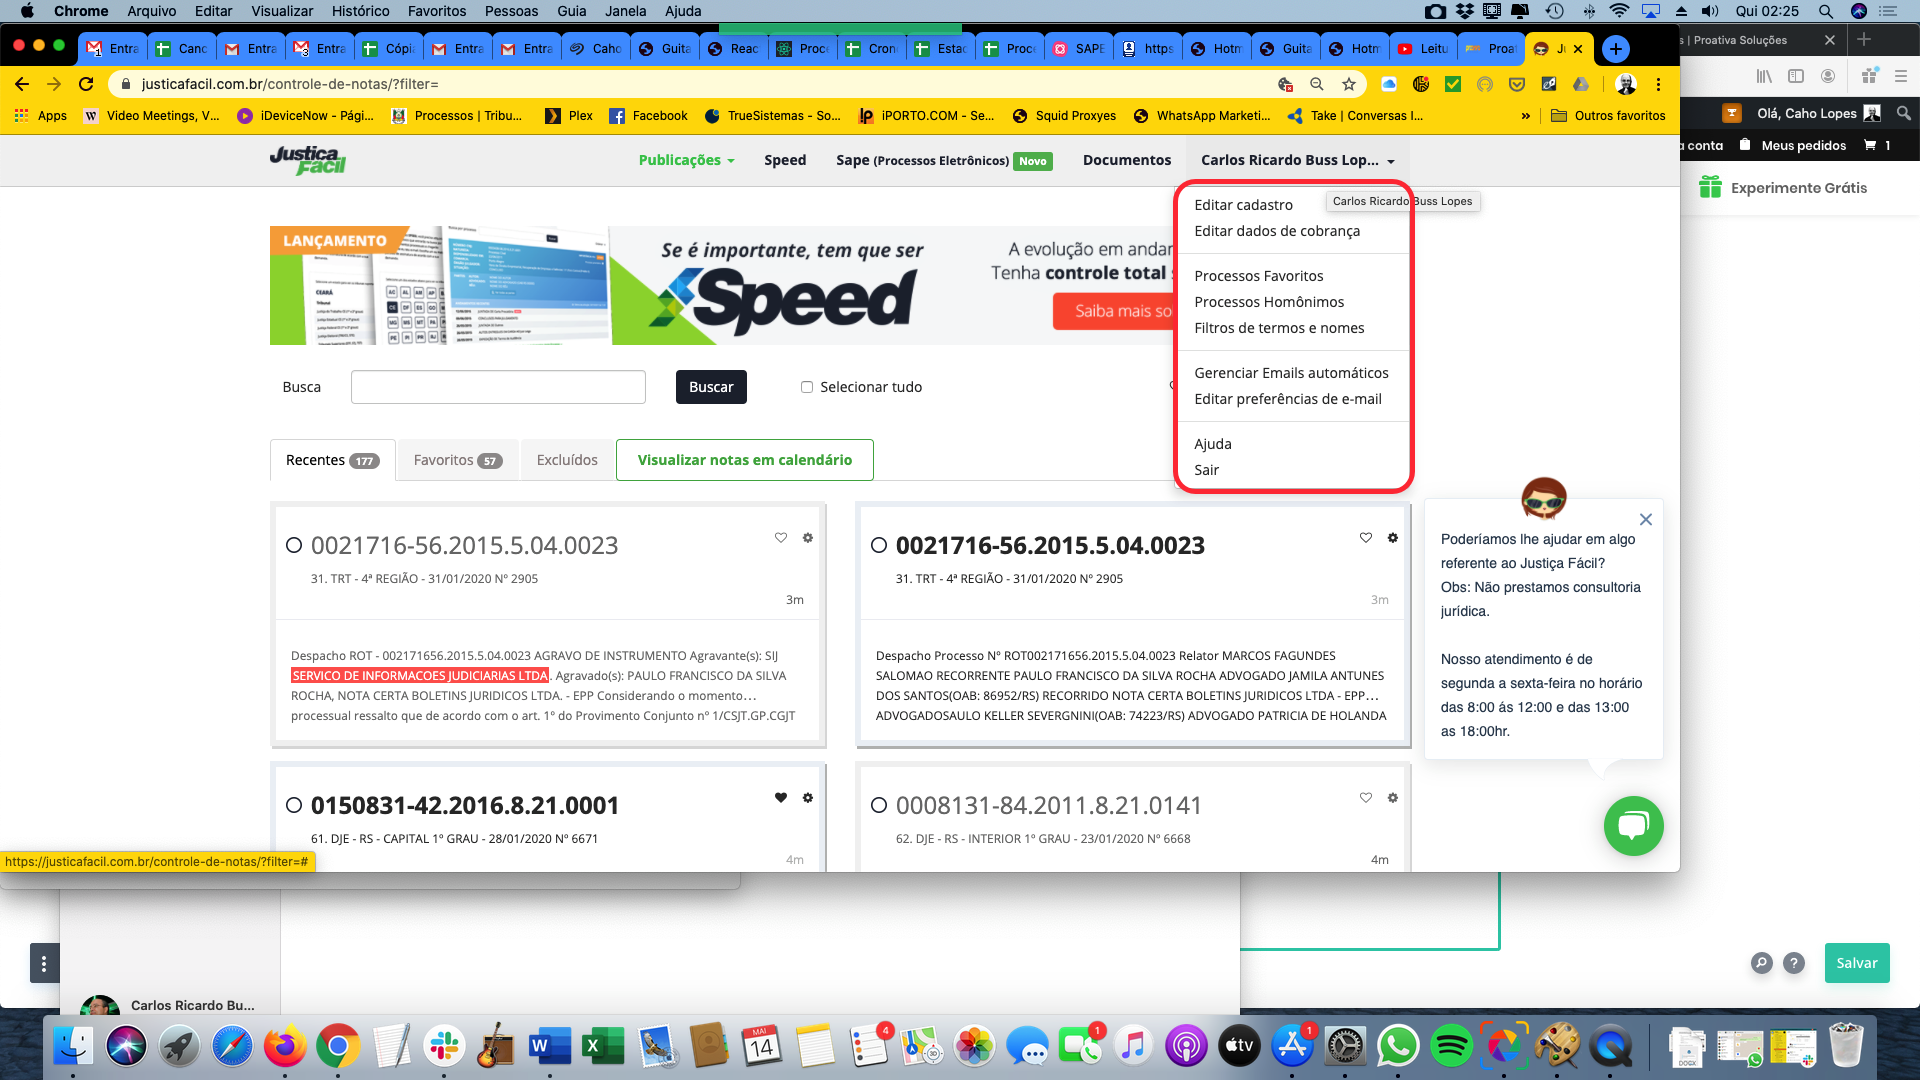The width and height of the screenshot is (1920, 1080).
Task: Click the Spotlight search icon in menu bar
Action: 1826,11
